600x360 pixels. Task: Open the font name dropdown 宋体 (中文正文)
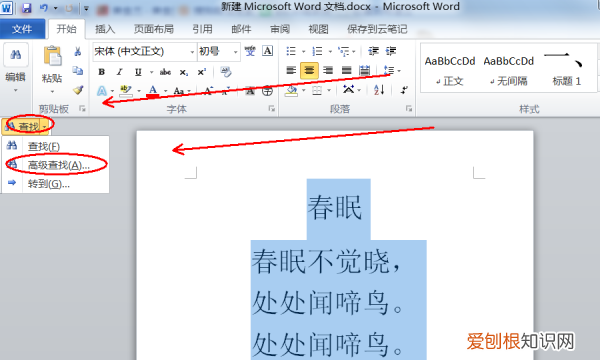coord(192,52)
